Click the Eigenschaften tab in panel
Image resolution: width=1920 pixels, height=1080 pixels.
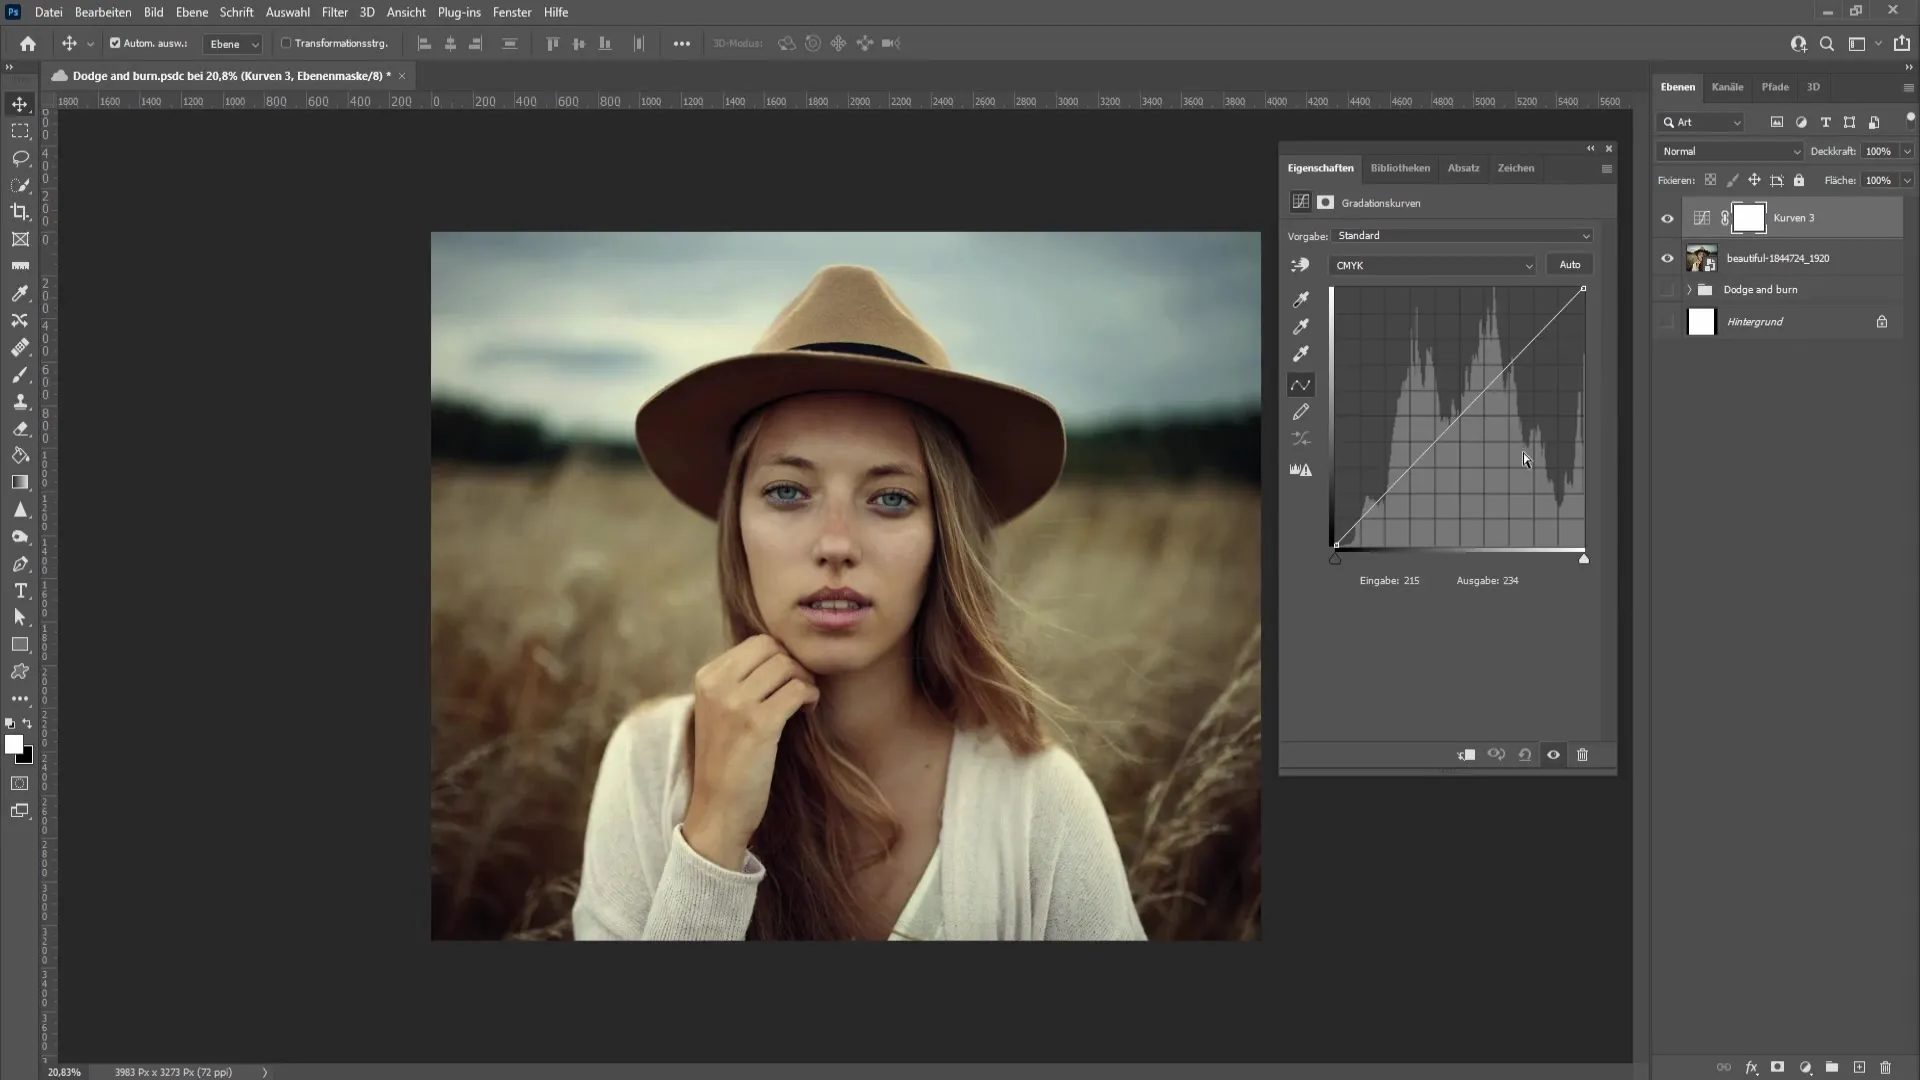click(x=1320, y=167)
